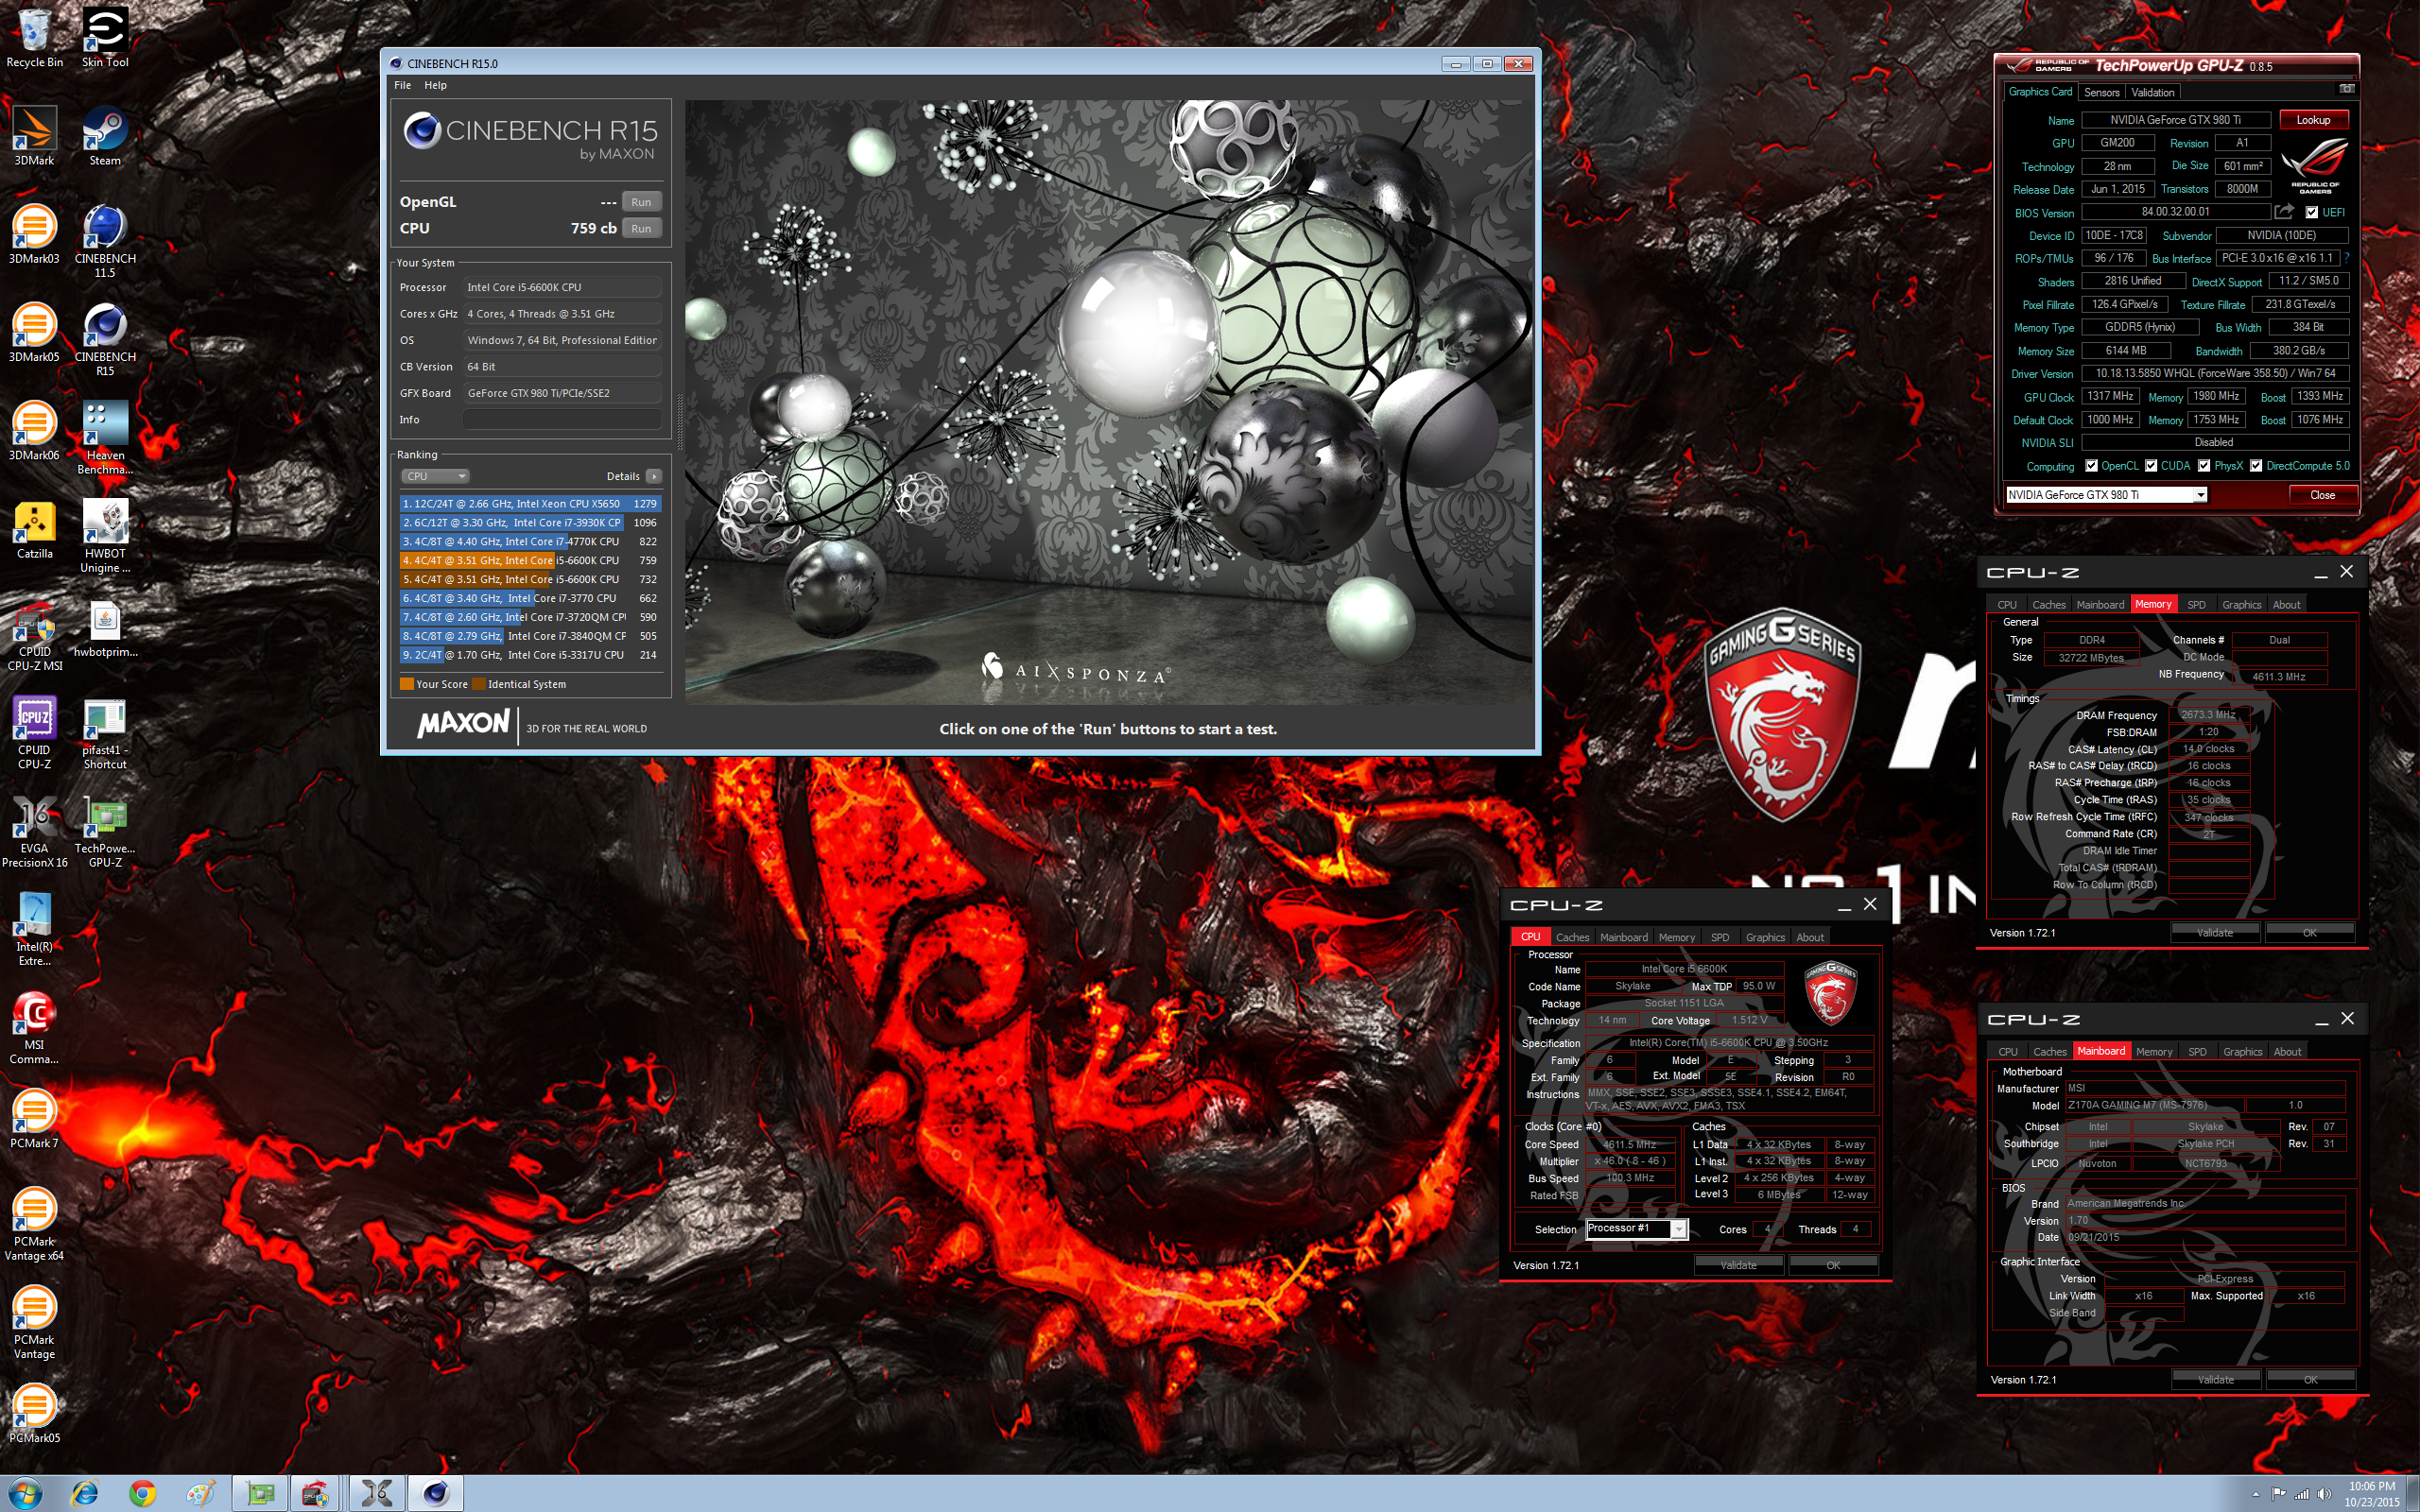
Task: Click the Windows Start button
Action: [25, 1493]
